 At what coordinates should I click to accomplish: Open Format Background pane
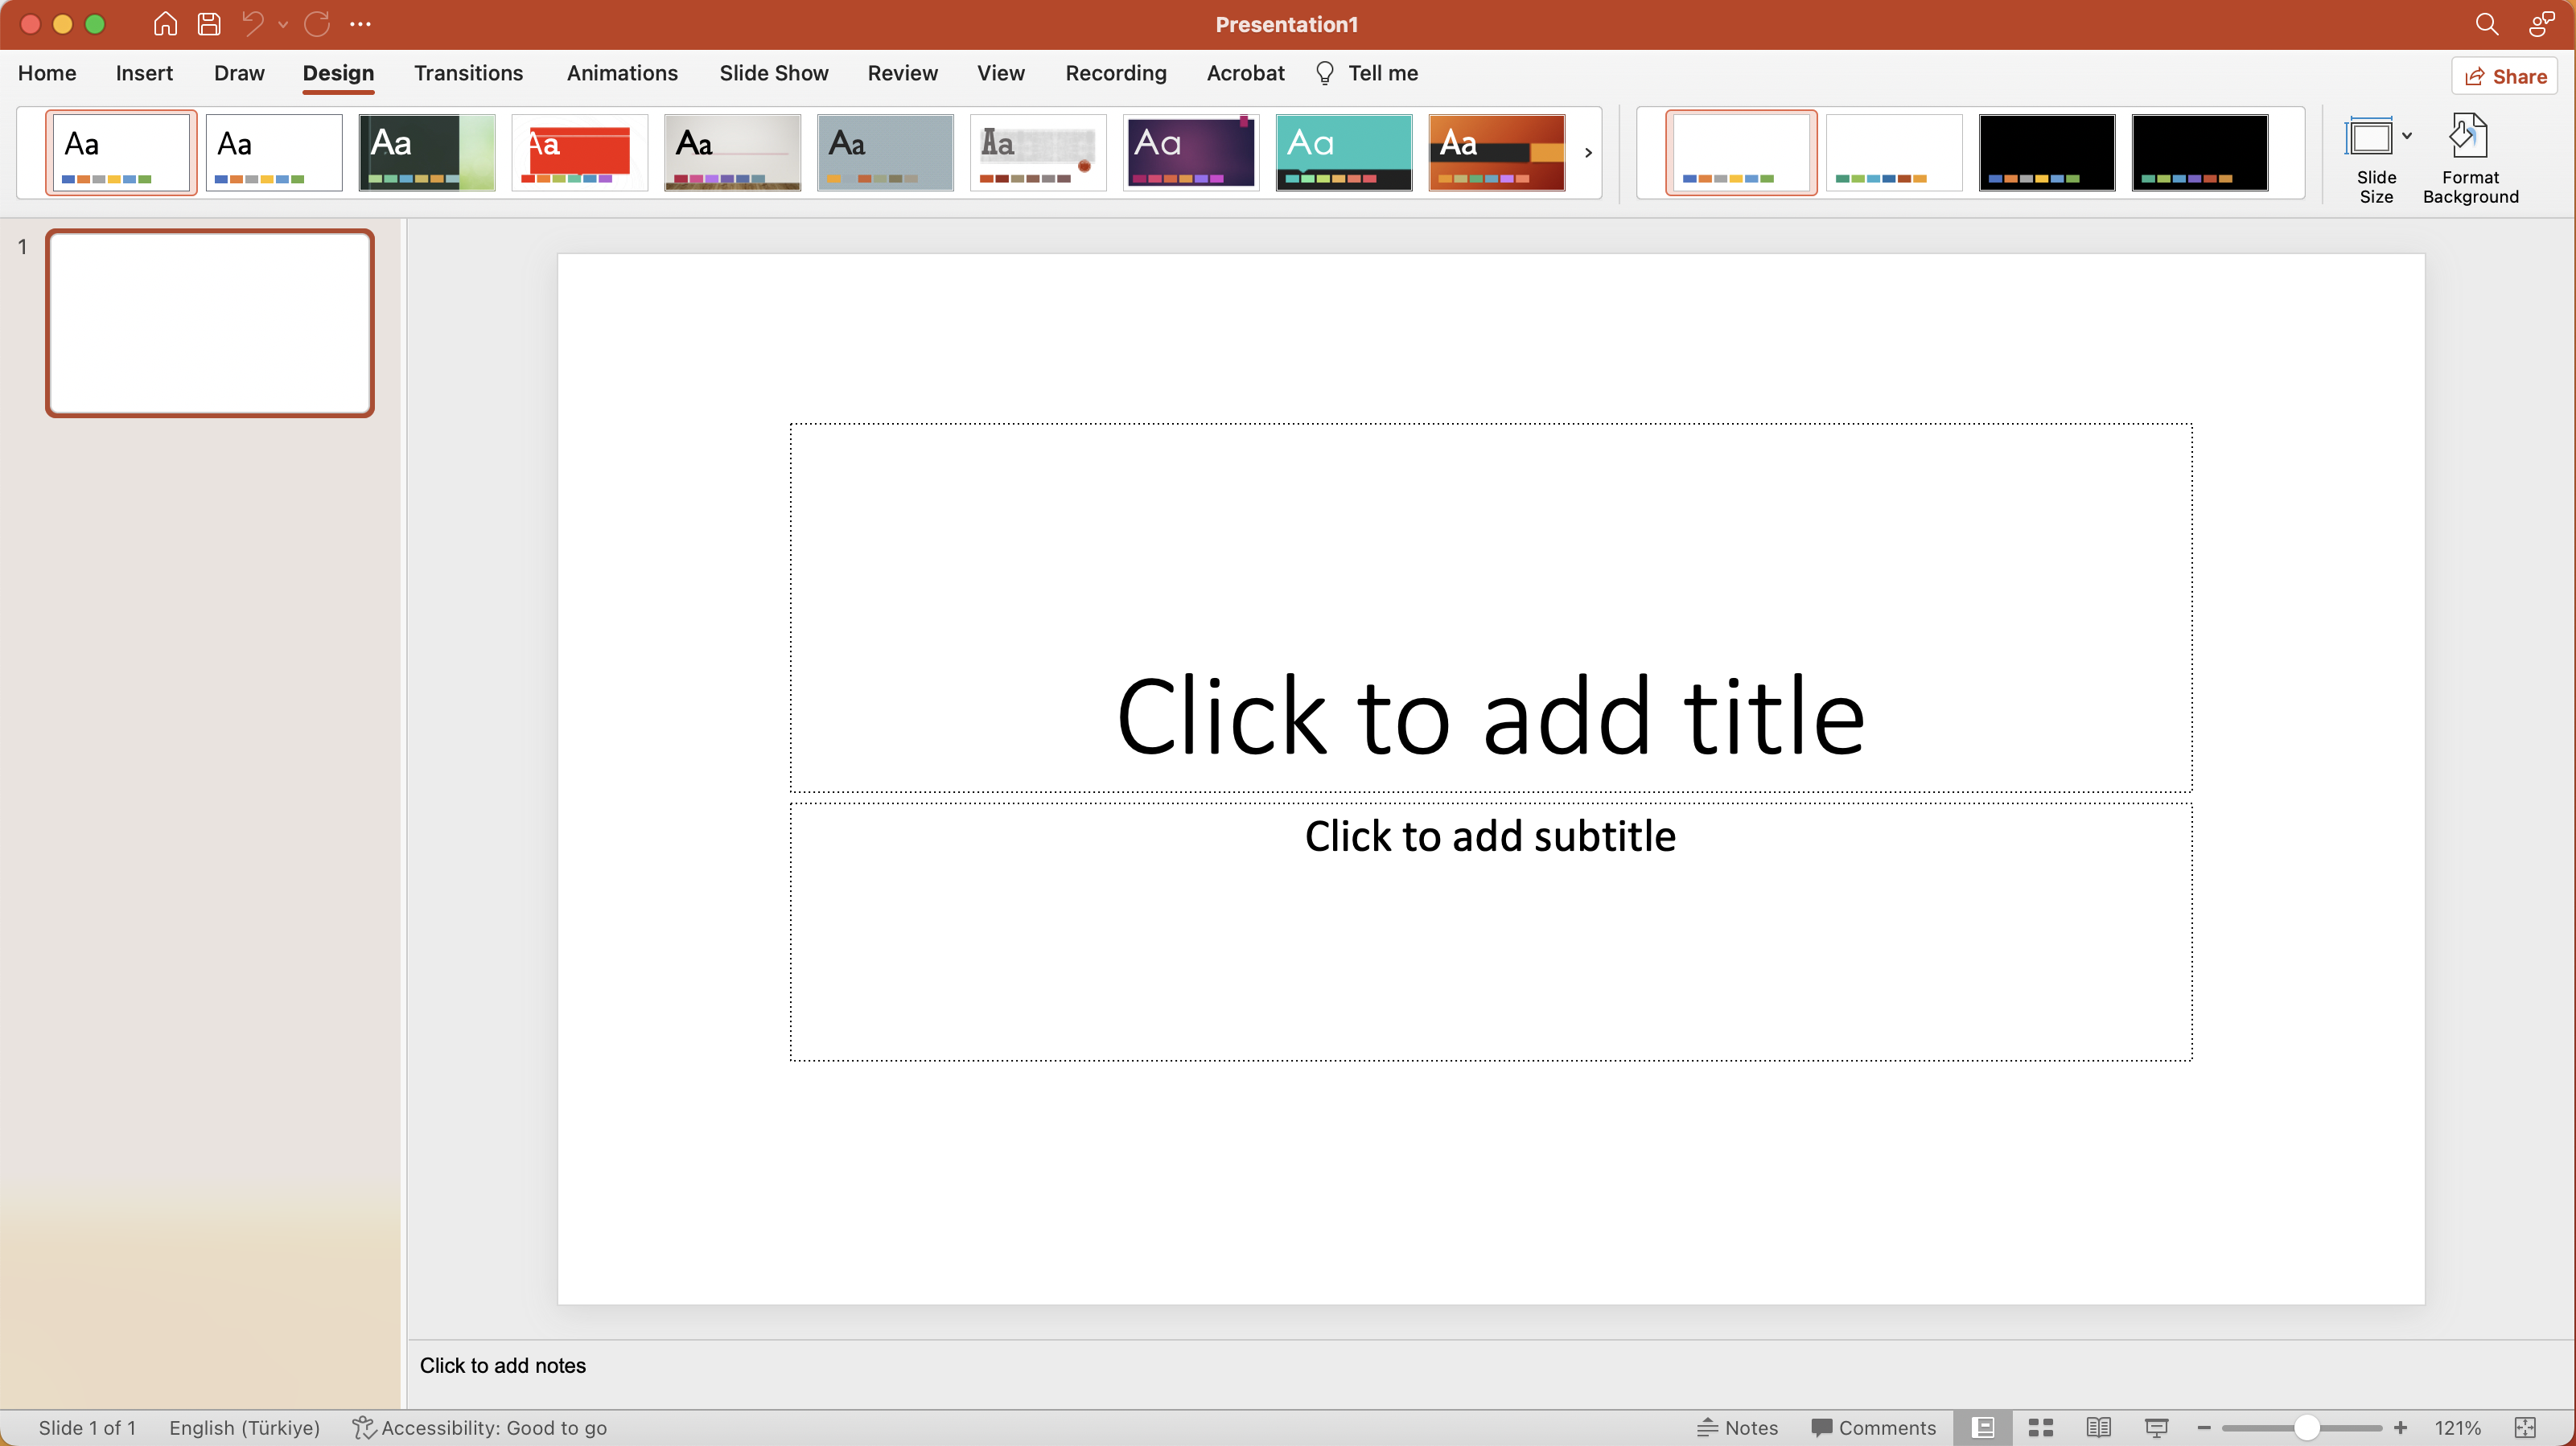point(2470,159)
